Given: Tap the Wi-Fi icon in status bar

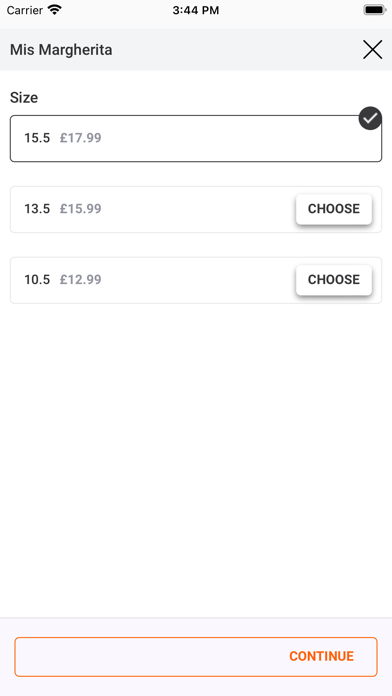Looking at the screenshot, I should (55, 10).
